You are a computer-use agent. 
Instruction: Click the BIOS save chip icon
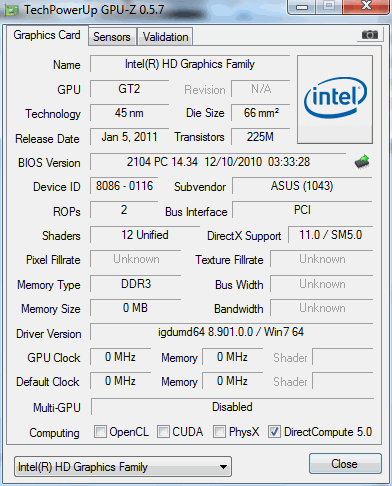362,162
